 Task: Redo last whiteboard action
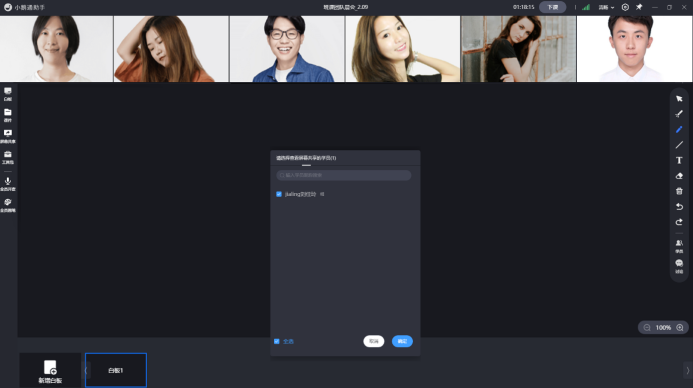pos(679,222)
